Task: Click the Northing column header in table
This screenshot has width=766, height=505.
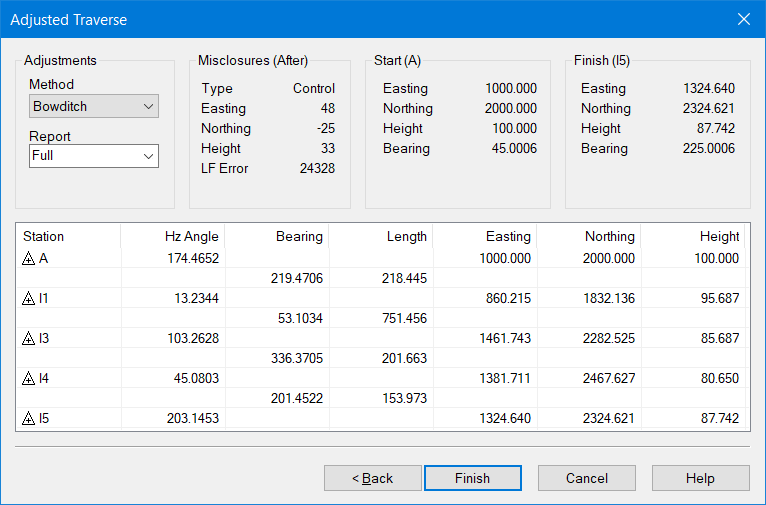Action: pyautogui.click(x=589, y=236)
